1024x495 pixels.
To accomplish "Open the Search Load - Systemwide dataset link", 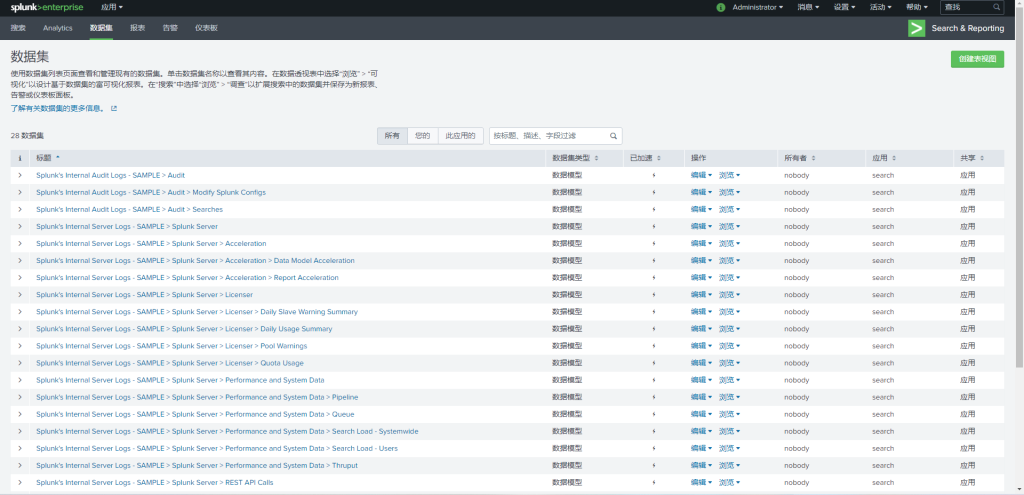I will [x=227, y=431].
